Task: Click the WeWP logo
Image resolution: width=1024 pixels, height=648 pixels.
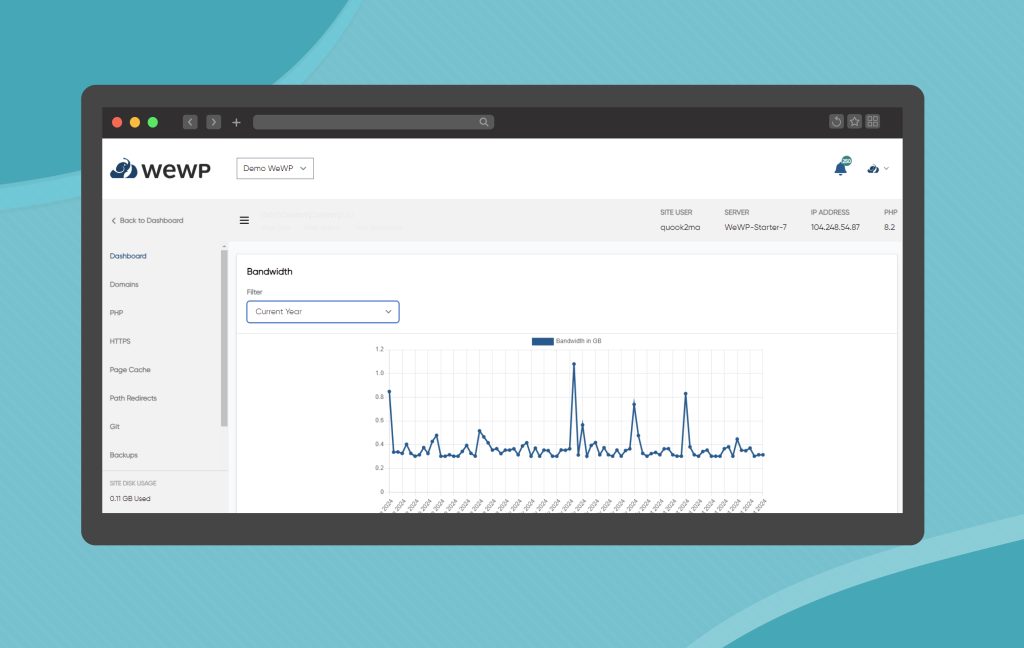Action: [x=160, y=168]
